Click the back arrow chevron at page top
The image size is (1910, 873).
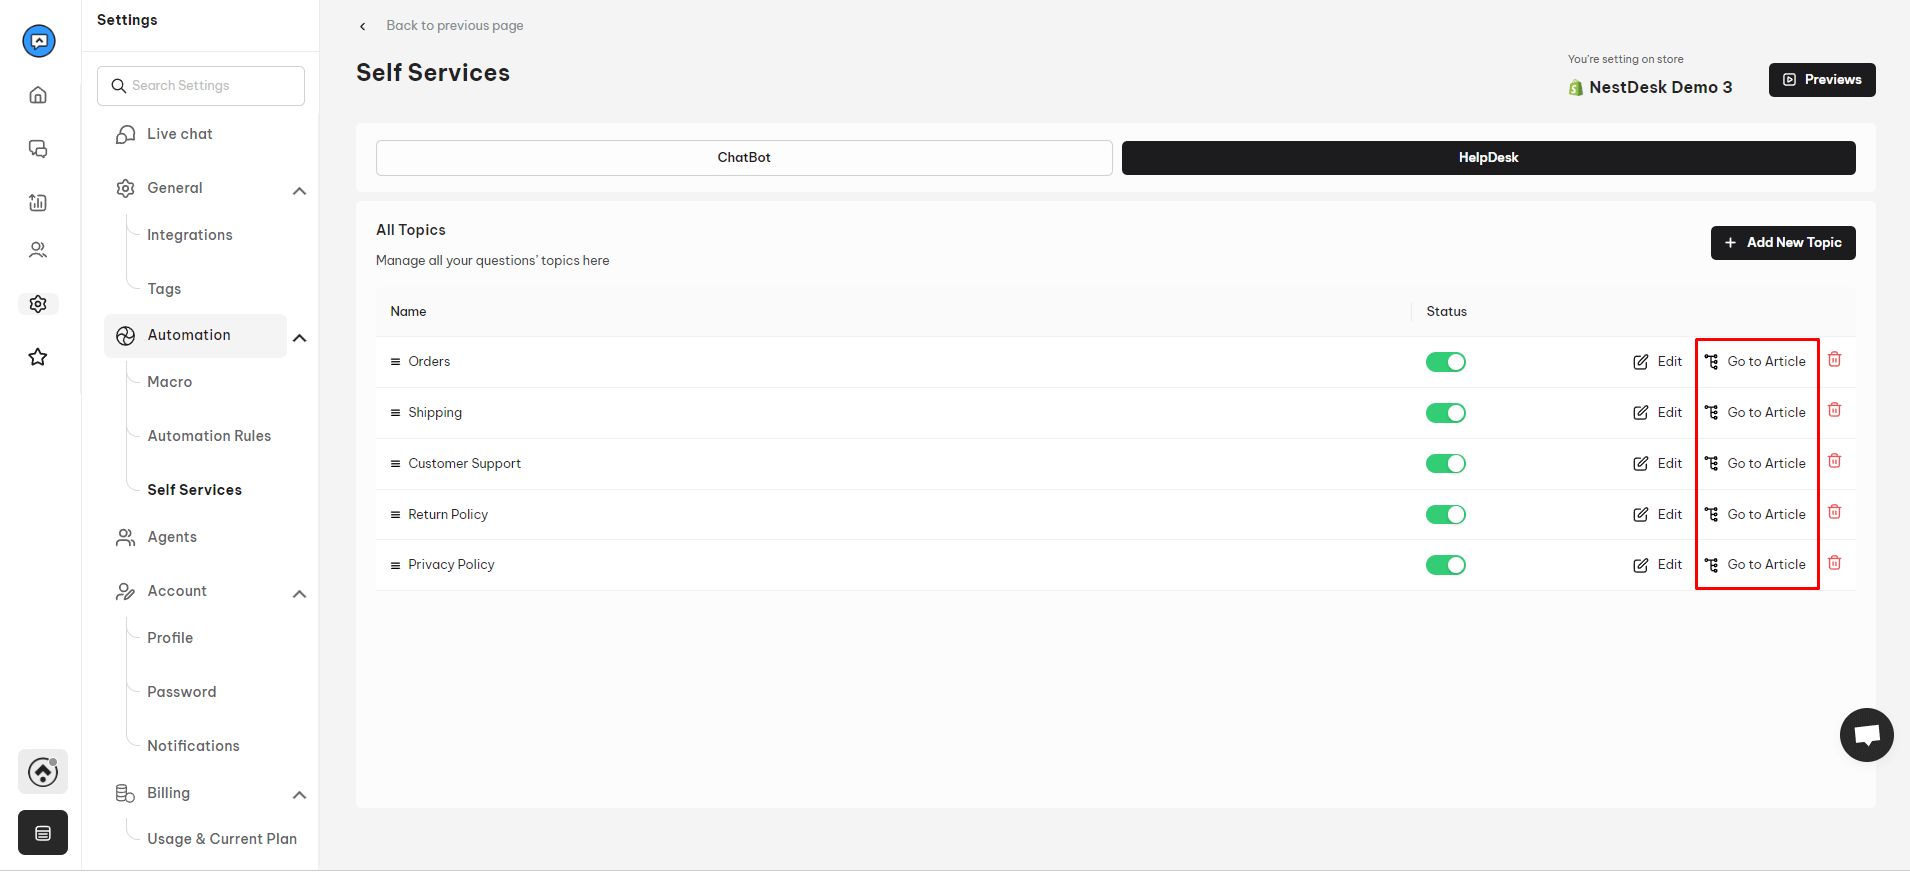tap(363, 26)
